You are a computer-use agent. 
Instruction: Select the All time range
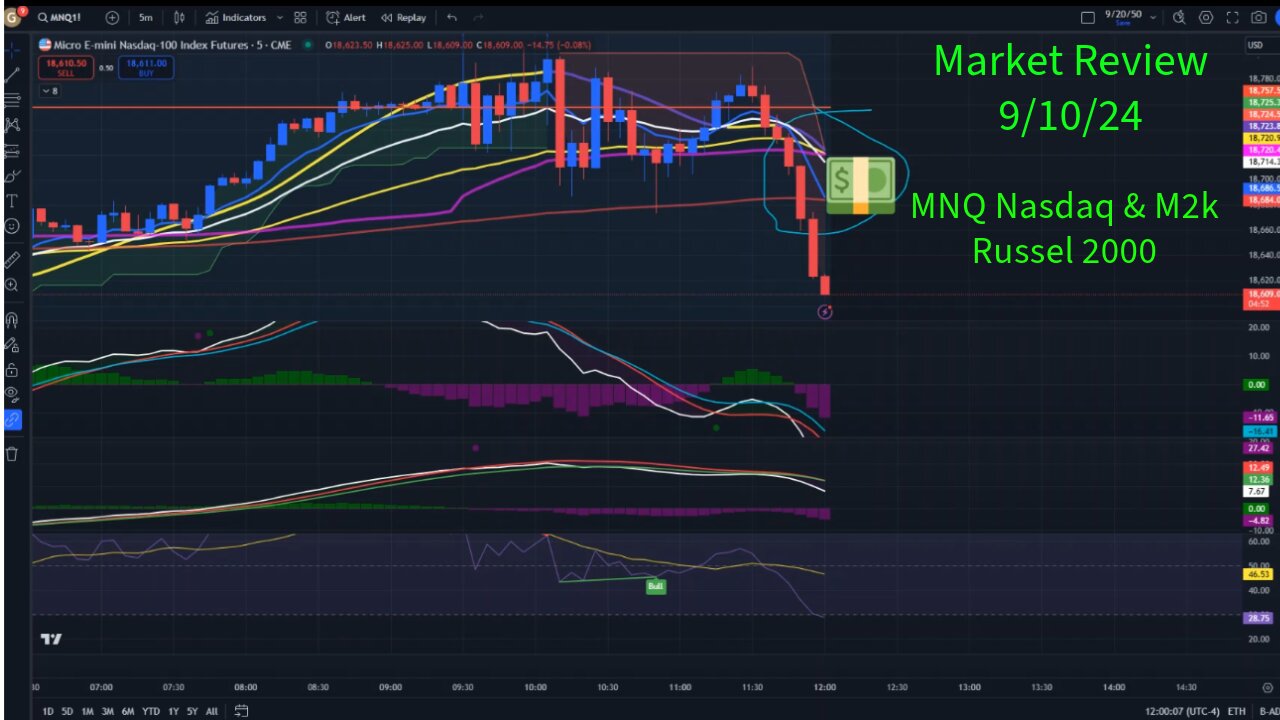click(x=211, y=711)
